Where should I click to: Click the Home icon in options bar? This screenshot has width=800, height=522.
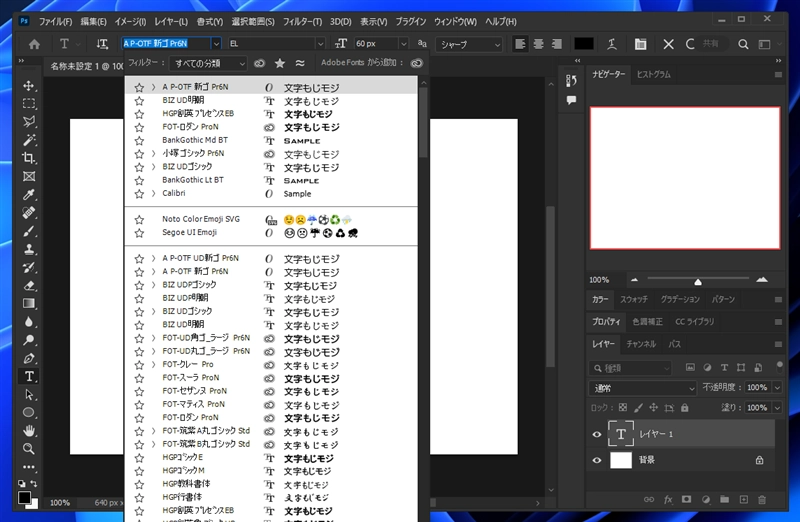pyautogui.click(x=34, y=44)
